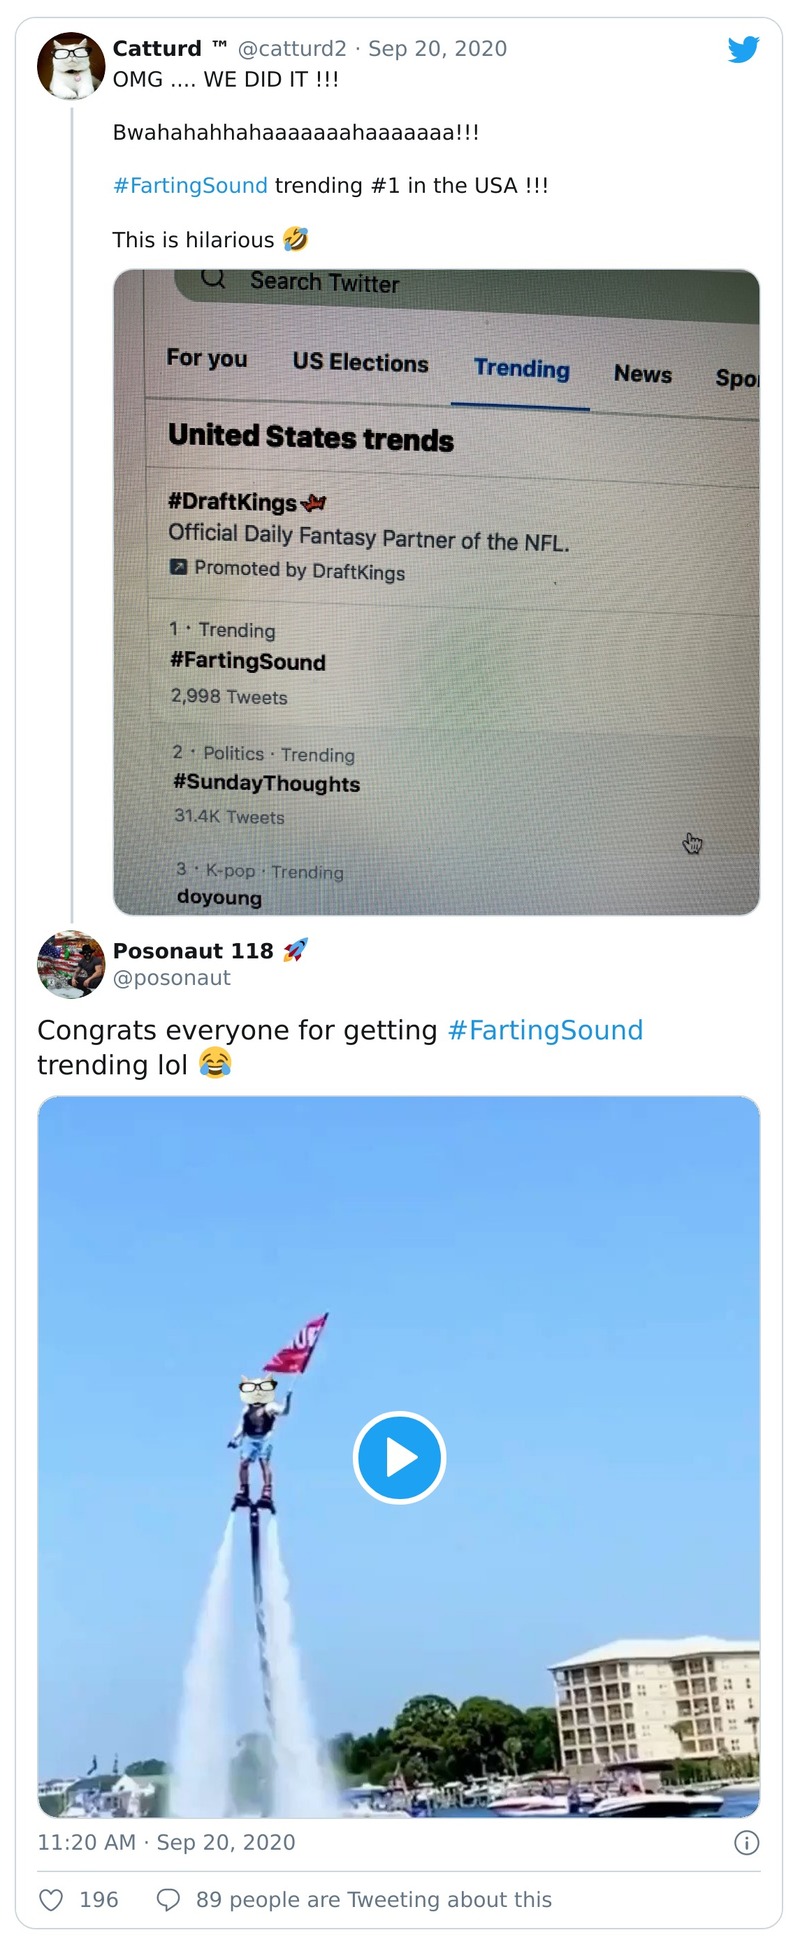Switch to the For you tab

207,358
